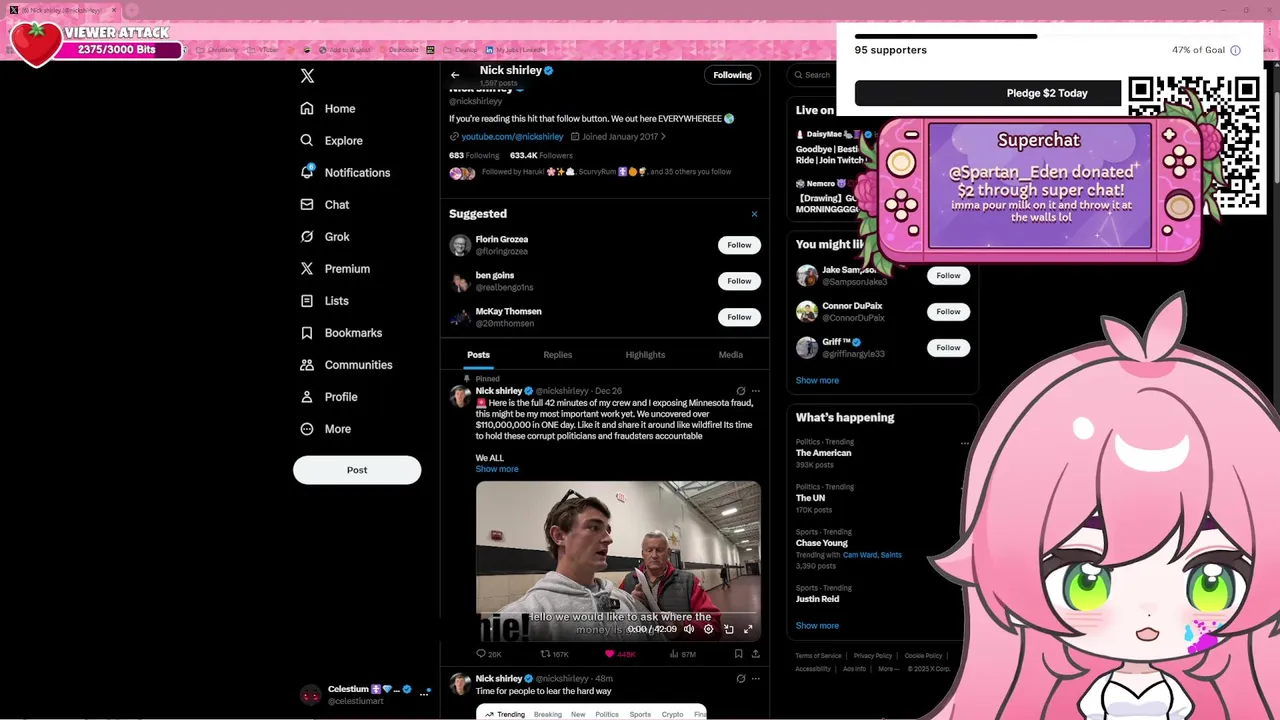The width and height of the screenshot is (1280, 720).
Task: Open the 633.4K Followers list
Action: coord(541,156)
